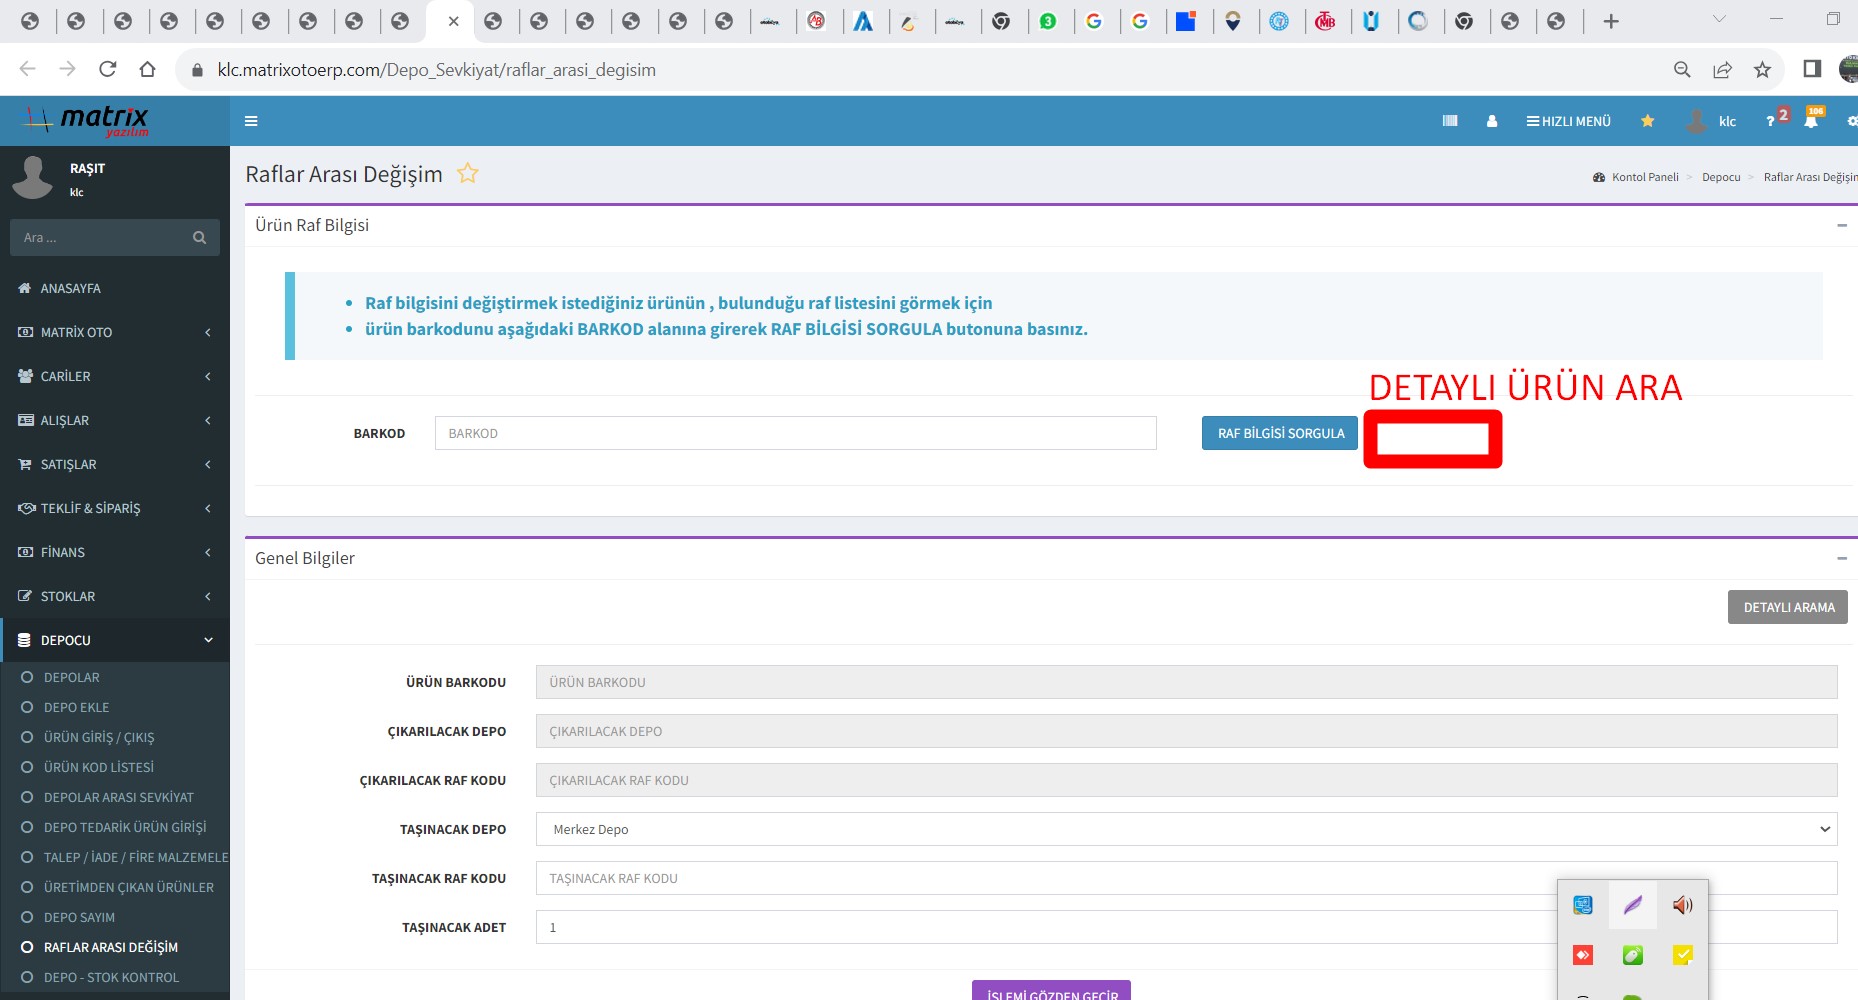Screen dimensions: 1858x1000
Task: Open the HIZLI MENÜ quick menu
Action: 1568,121
